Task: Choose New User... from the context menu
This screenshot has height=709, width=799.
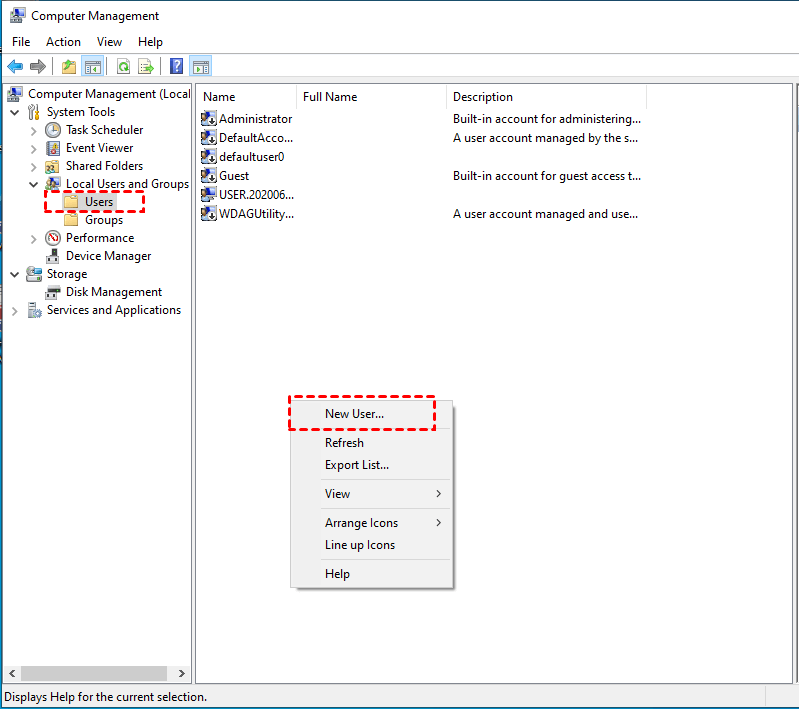Action: (354, 414)
